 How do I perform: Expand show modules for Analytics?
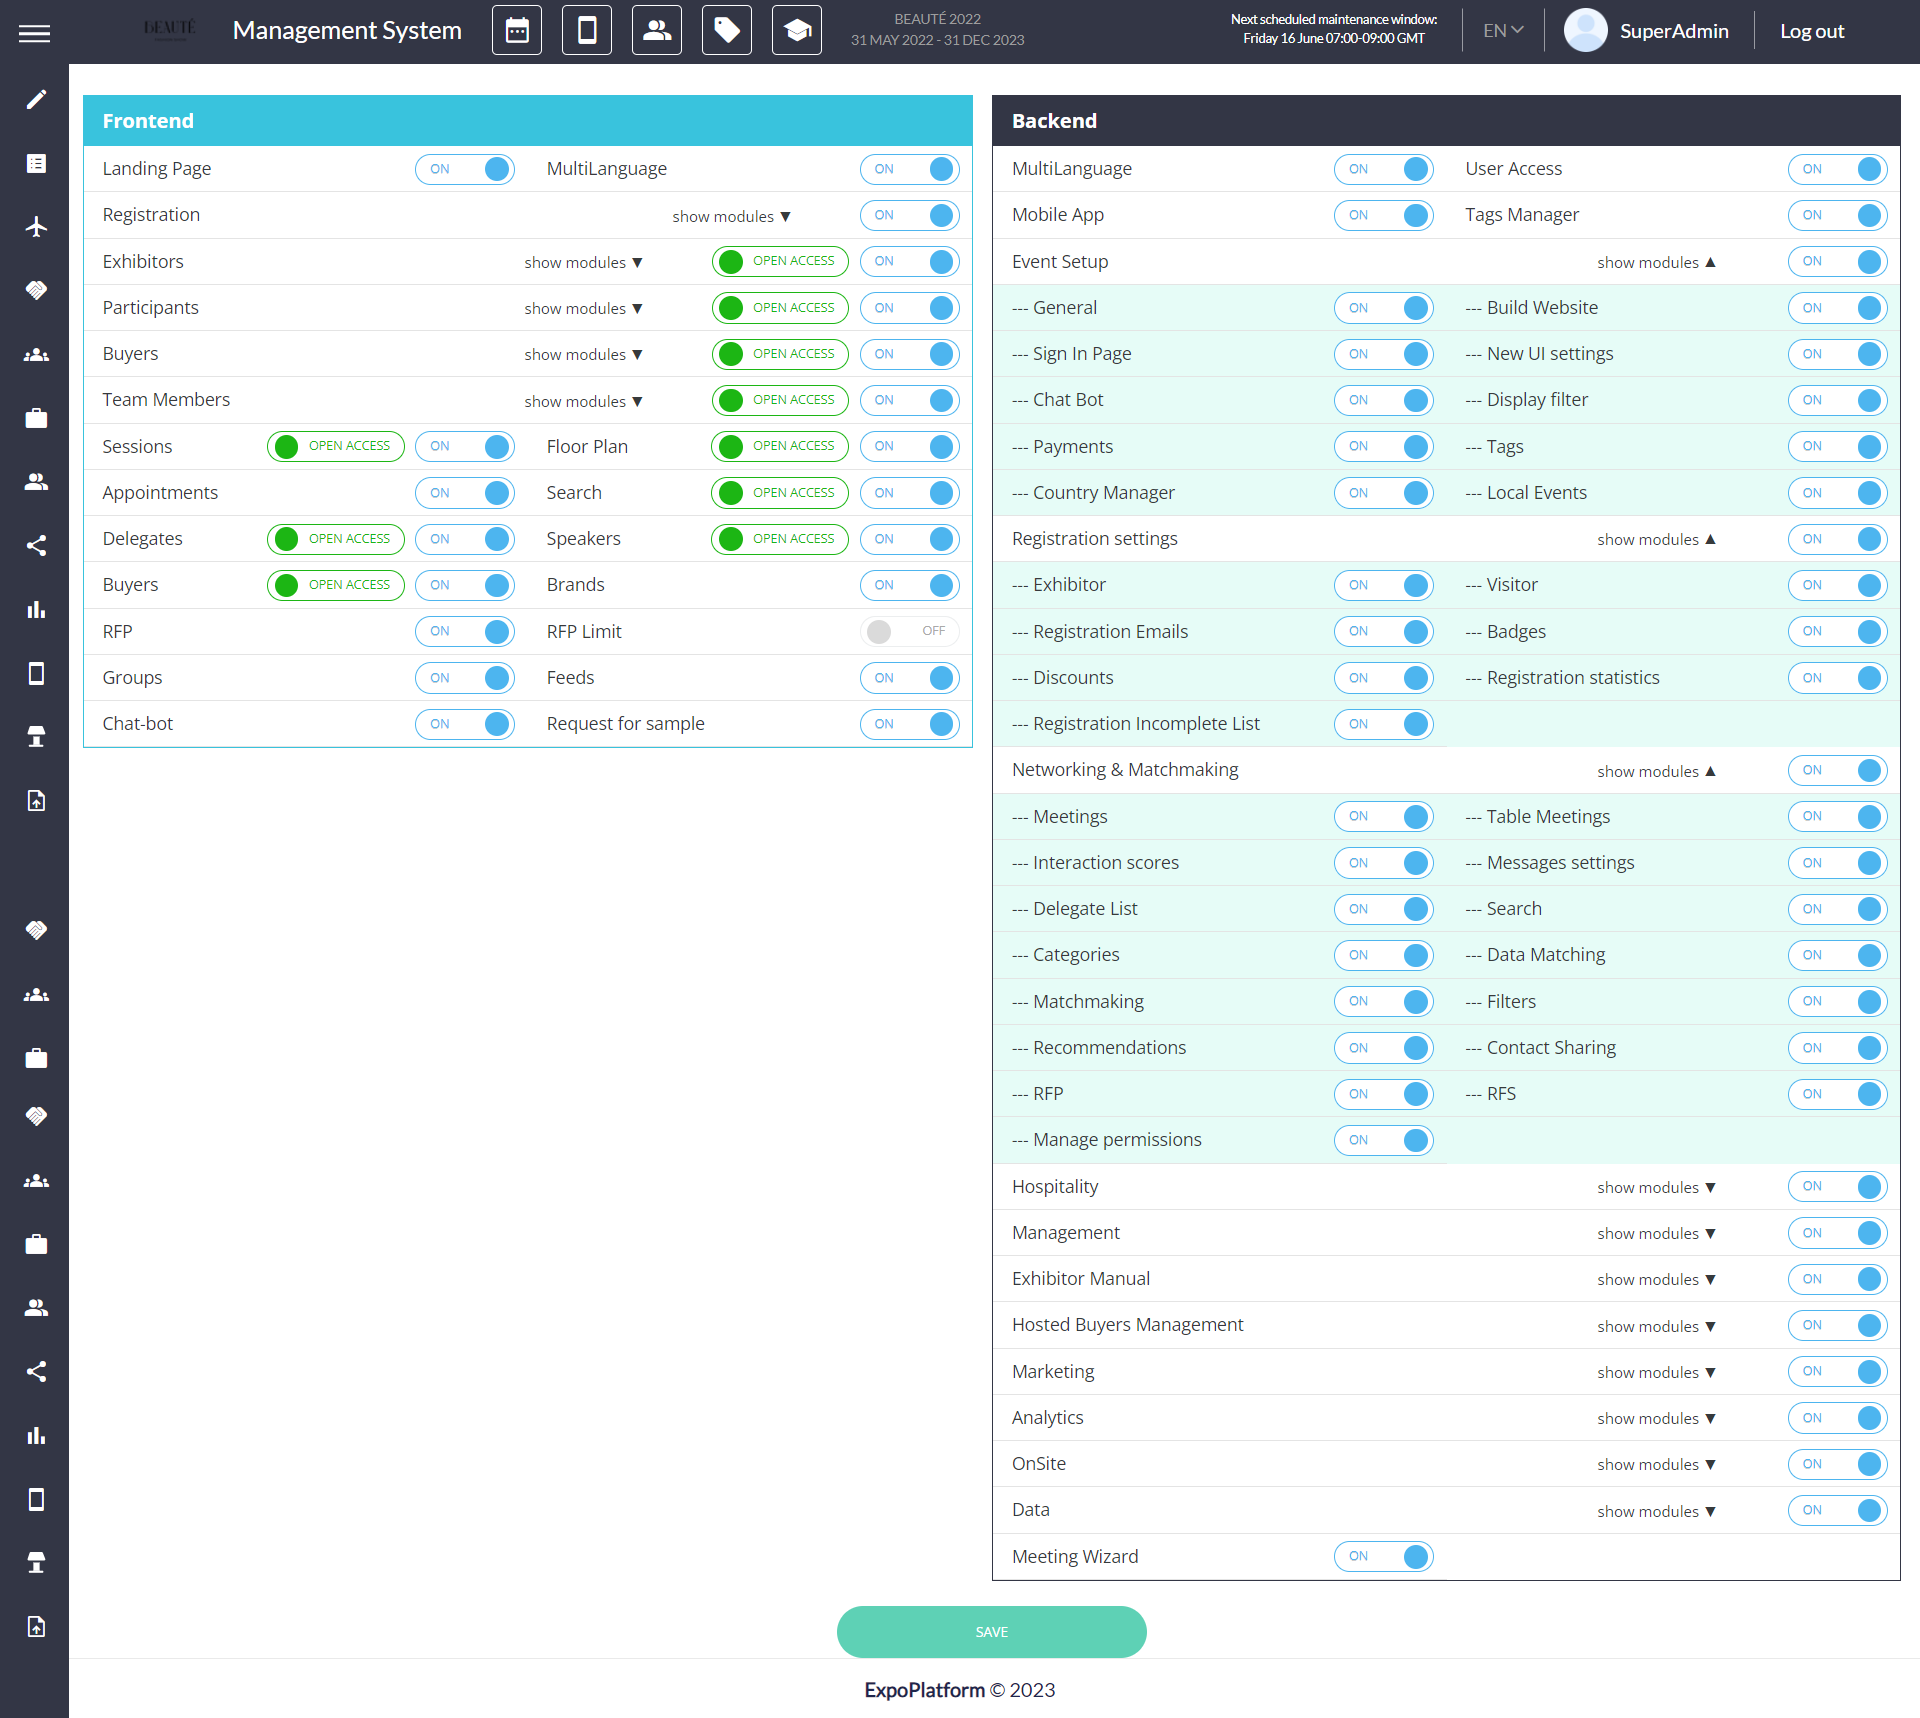click(1656, 1418)
